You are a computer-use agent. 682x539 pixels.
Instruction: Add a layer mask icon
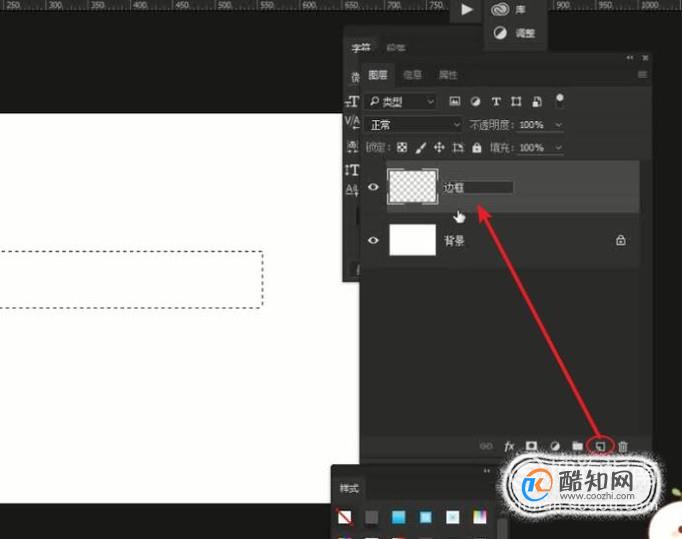pyautogui.click(x=532, y=446)
